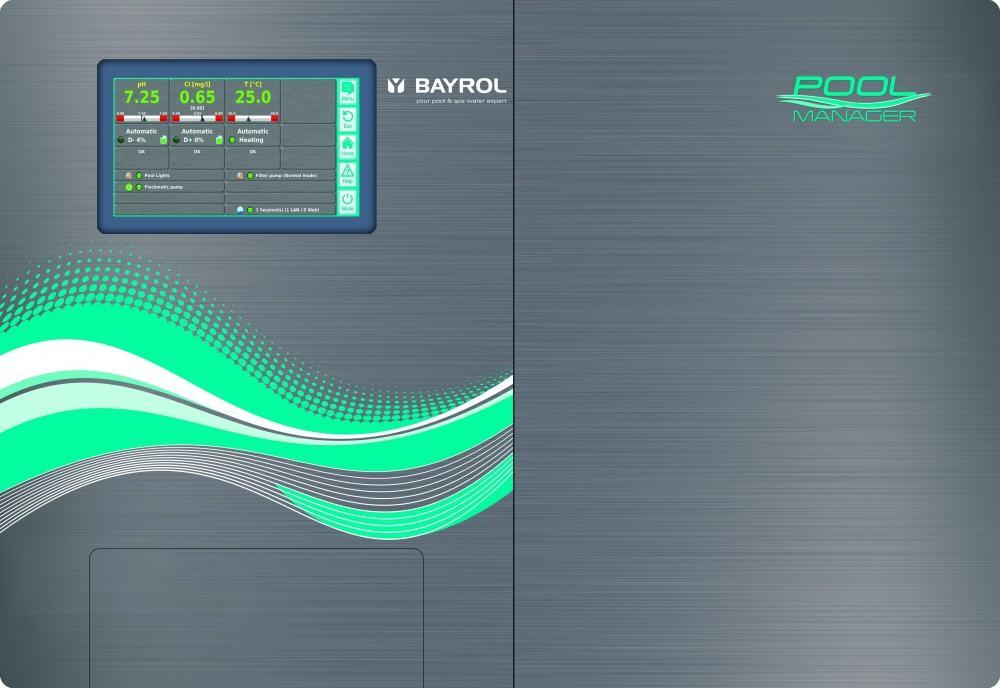
Task: Click the BAYROL logo
Action: 446,87
